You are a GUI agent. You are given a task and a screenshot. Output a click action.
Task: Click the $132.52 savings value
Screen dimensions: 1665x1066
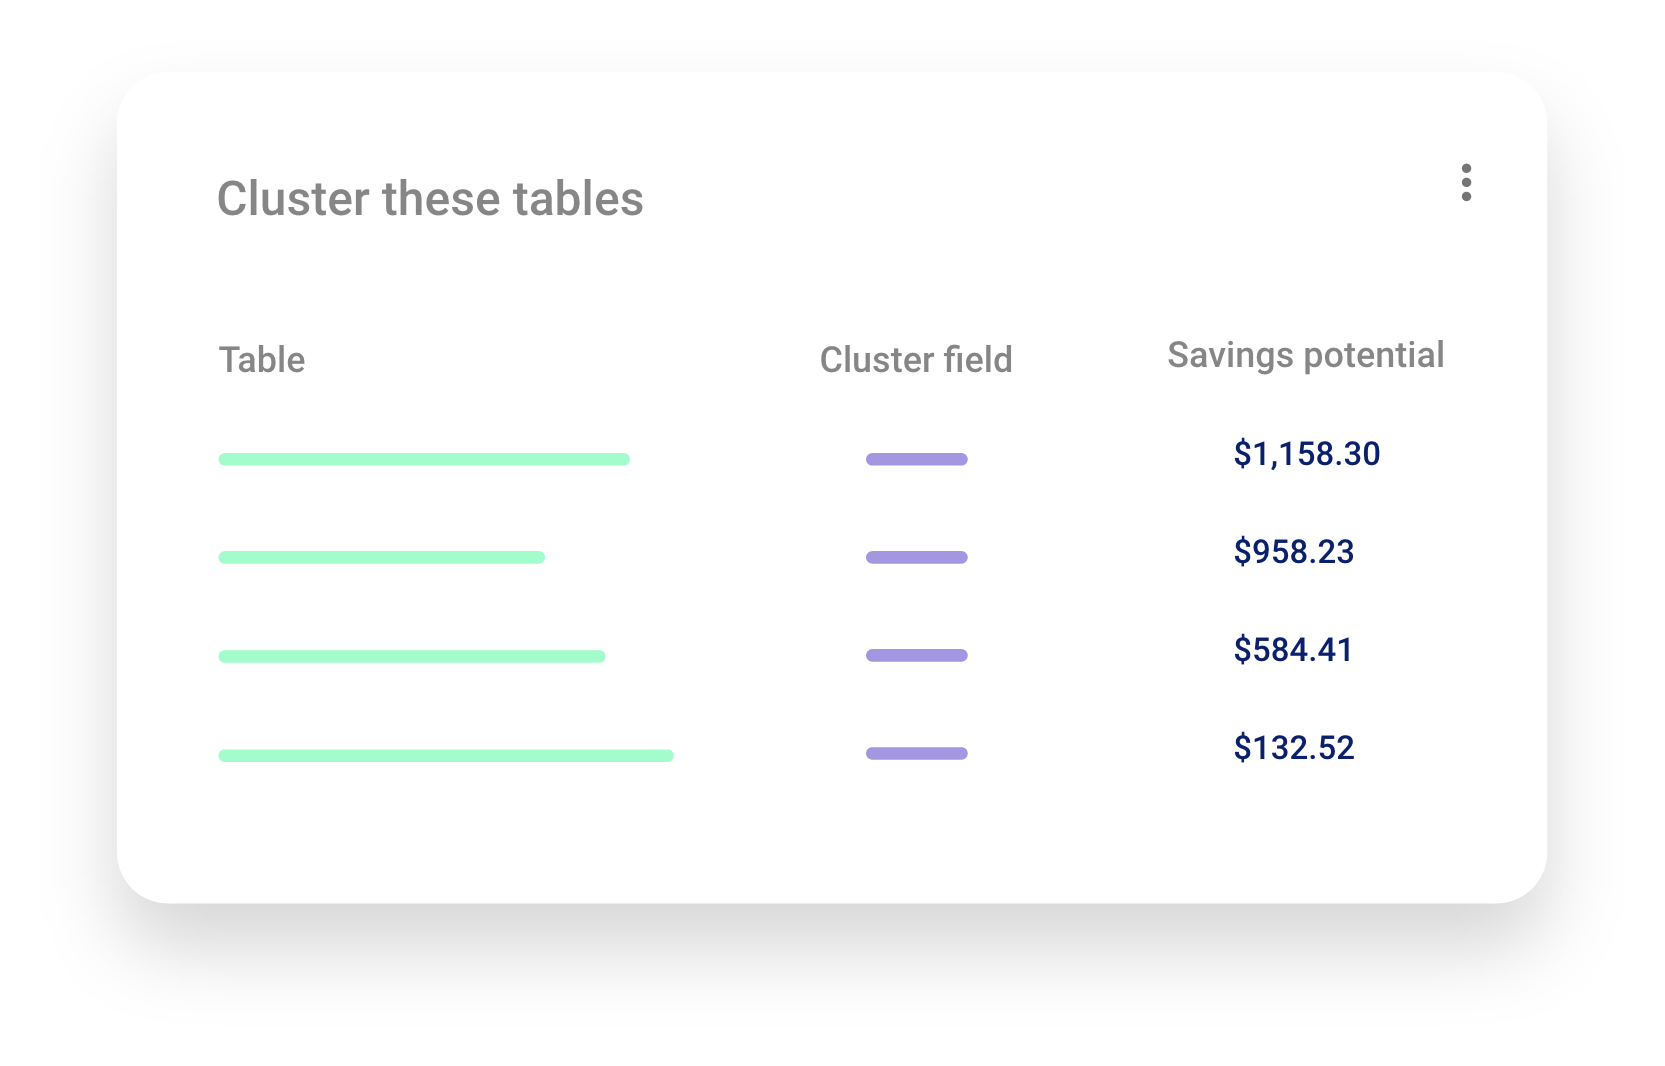pyautogui.click(x=1293, y=748)
